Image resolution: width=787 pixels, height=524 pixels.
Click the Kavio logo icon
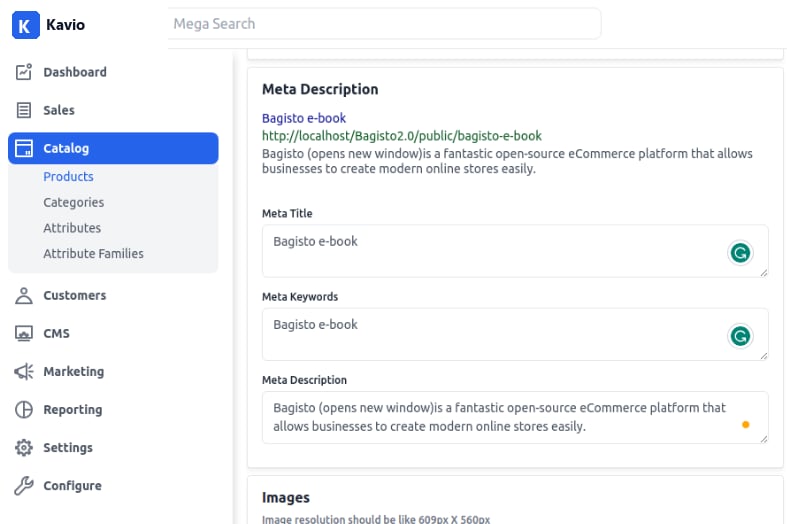(x=26, y=25)
